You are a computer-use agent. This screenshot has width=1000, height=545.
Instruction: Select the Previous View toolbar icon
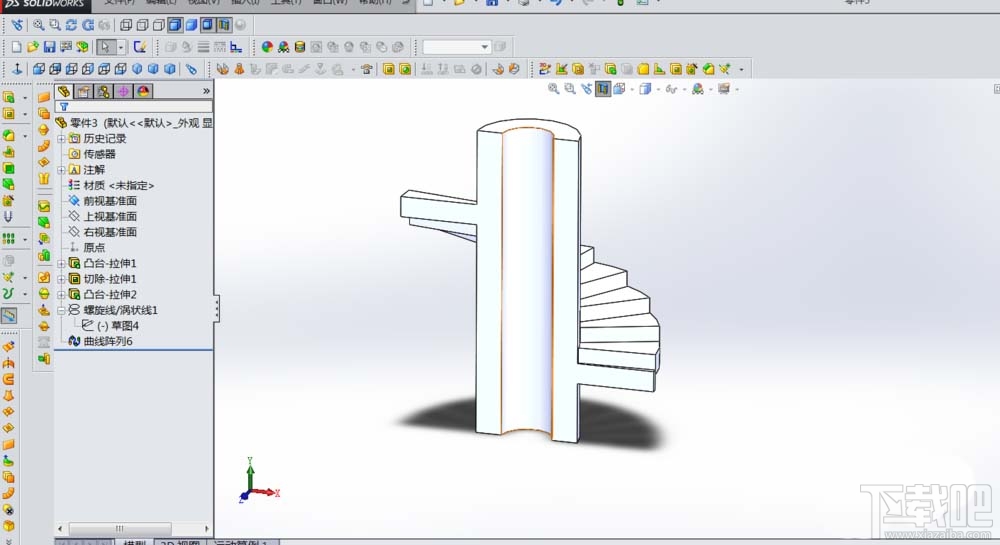coord(16,25)
